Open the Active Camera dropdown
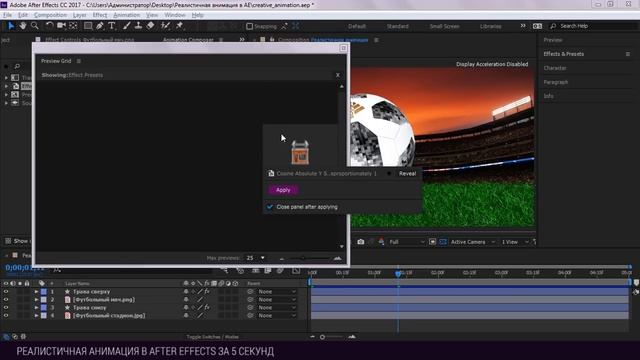Screen dimensions: 640x360 click(x=473, y=242)
